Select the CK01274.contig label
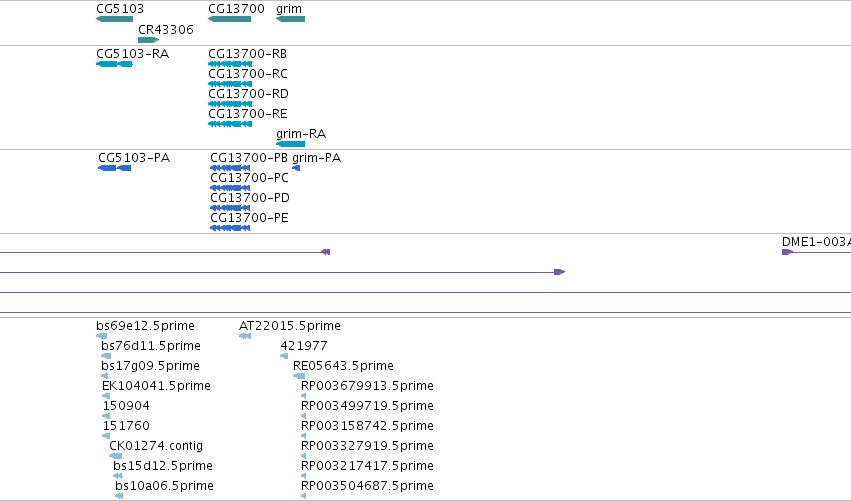 156,446
